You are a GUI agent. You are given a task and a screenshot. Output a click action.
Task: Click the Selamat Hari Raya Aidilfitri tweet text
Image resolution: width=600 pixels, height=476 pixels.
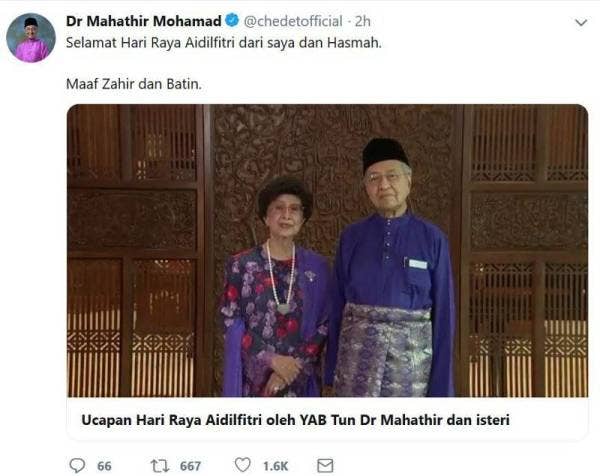pos(224,42)
